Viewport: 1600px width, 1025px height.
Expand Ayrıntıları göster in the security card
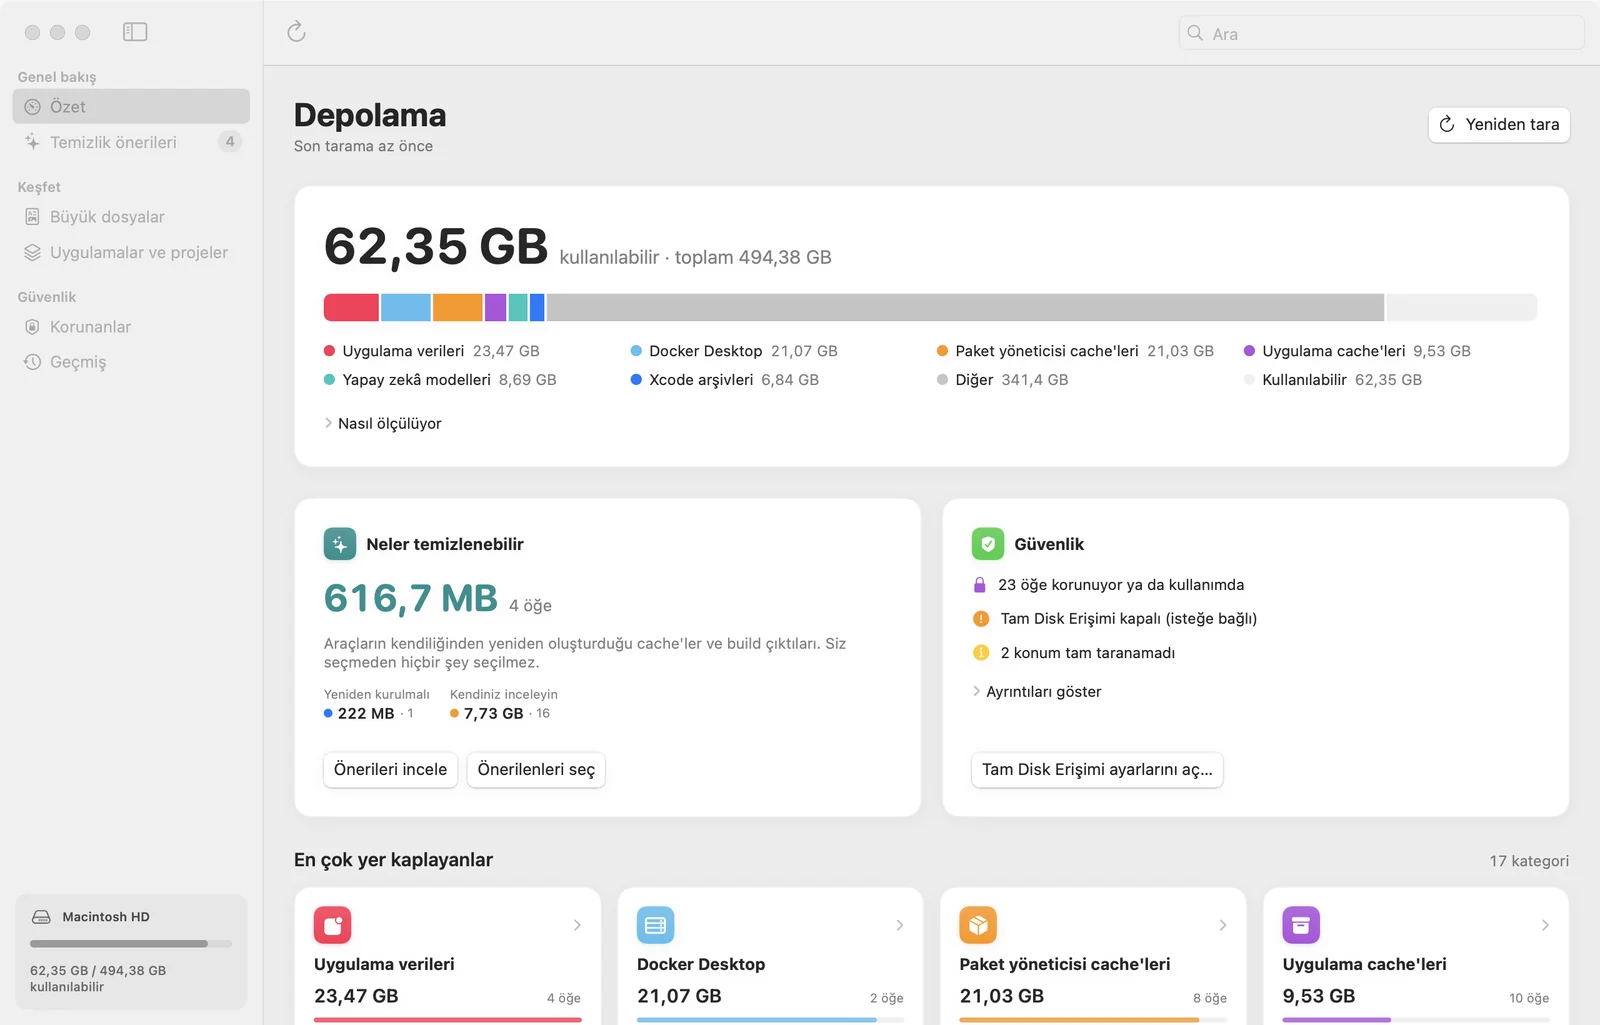[1037, 692]
